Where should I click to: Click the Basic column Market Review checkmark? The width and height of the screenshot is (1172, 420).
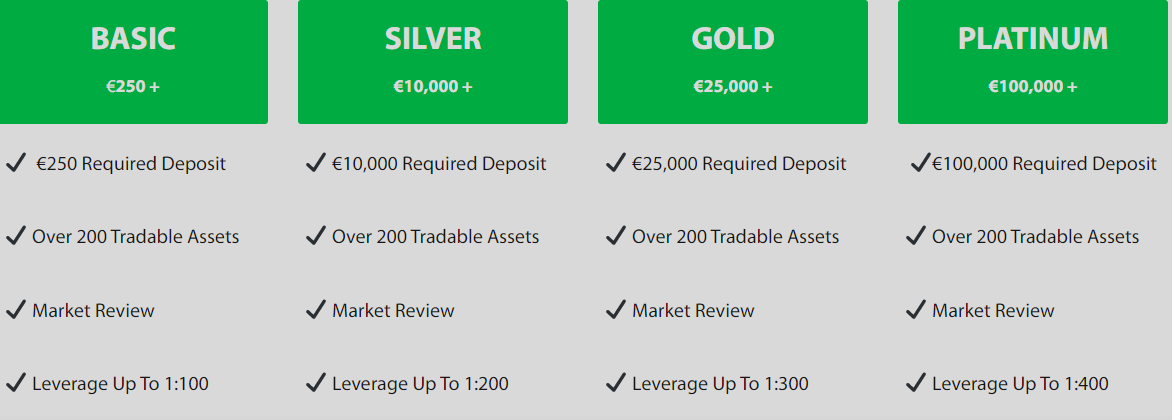point(16,310)
